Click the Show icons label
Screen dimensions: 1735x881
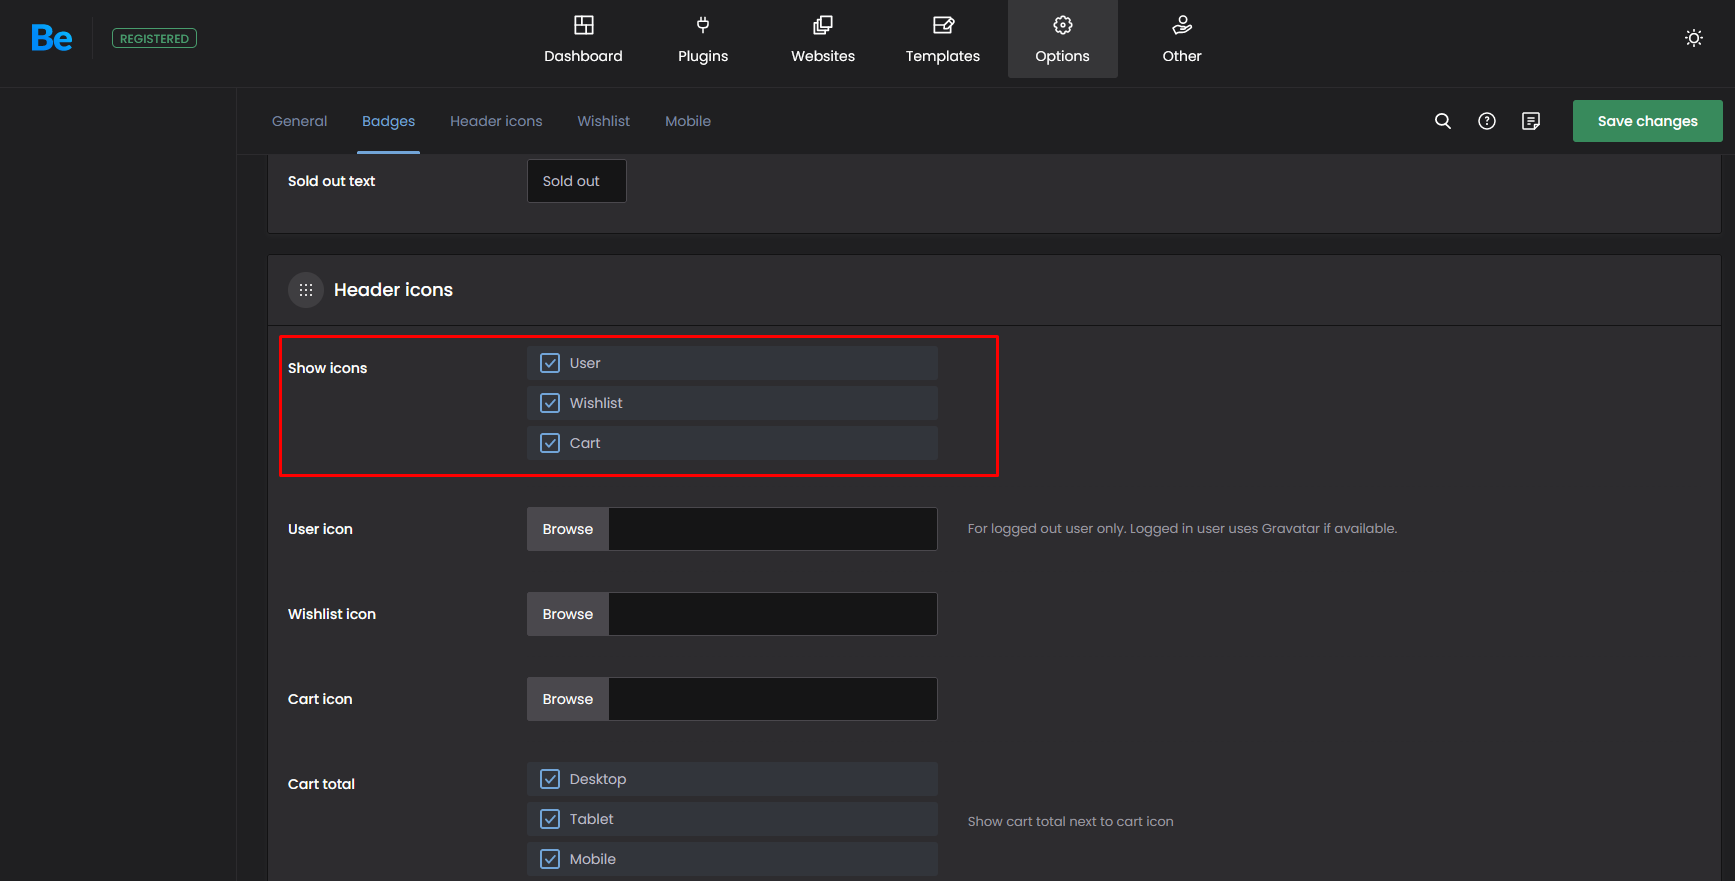point(327,368)
